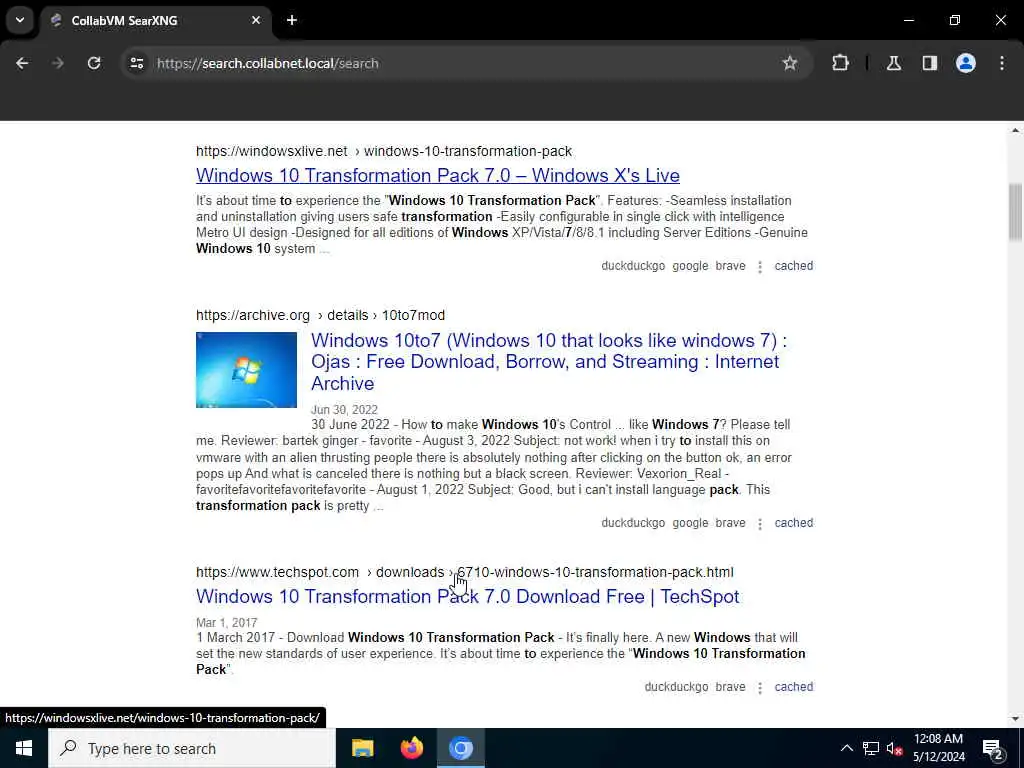This screenshot has height=768, width=1024.
Task: Open the Extensions puzzle icon
Action: pos(840,63)
